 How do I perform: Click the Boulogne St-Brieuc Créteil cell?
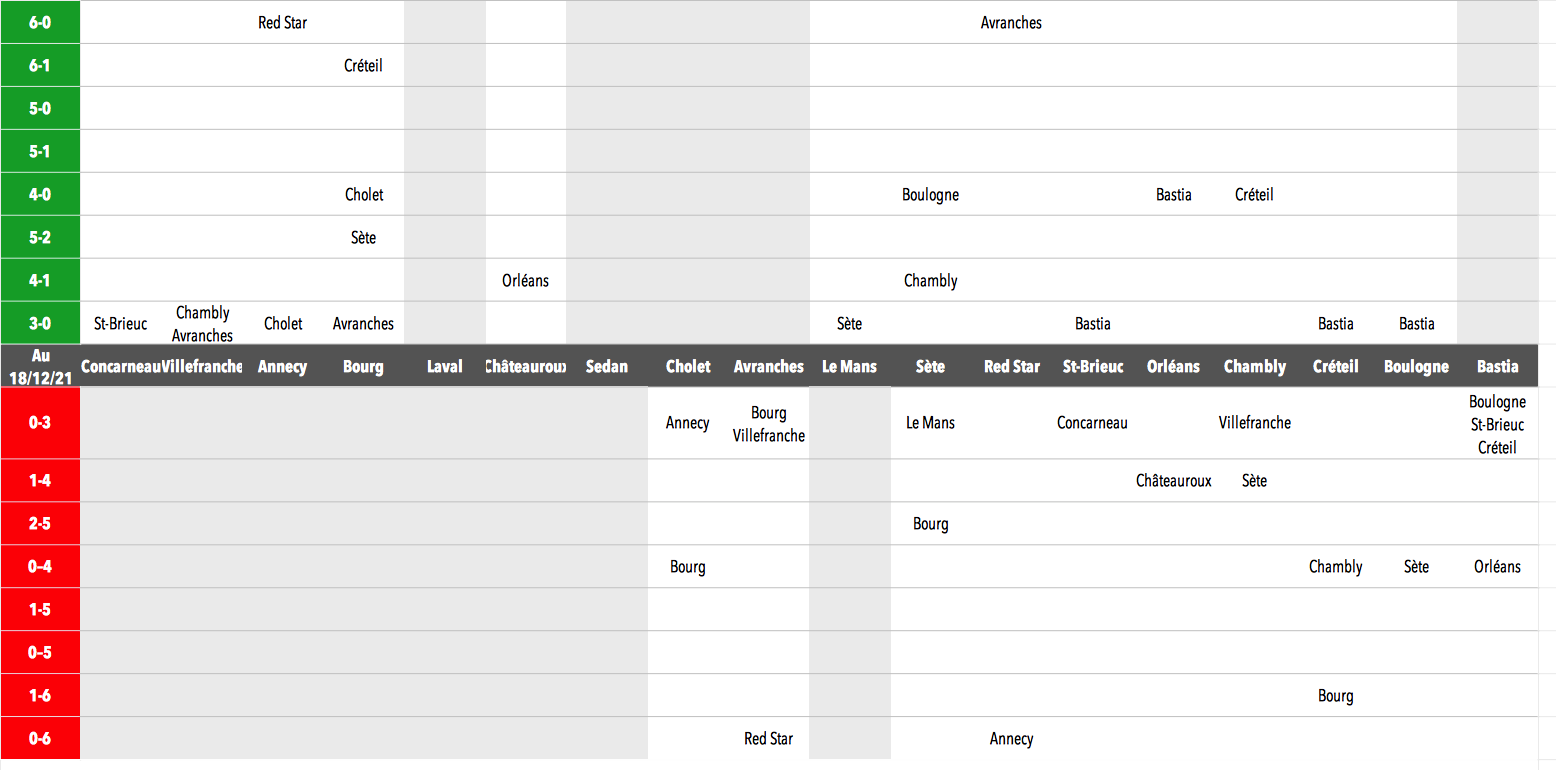(1497, 424)
